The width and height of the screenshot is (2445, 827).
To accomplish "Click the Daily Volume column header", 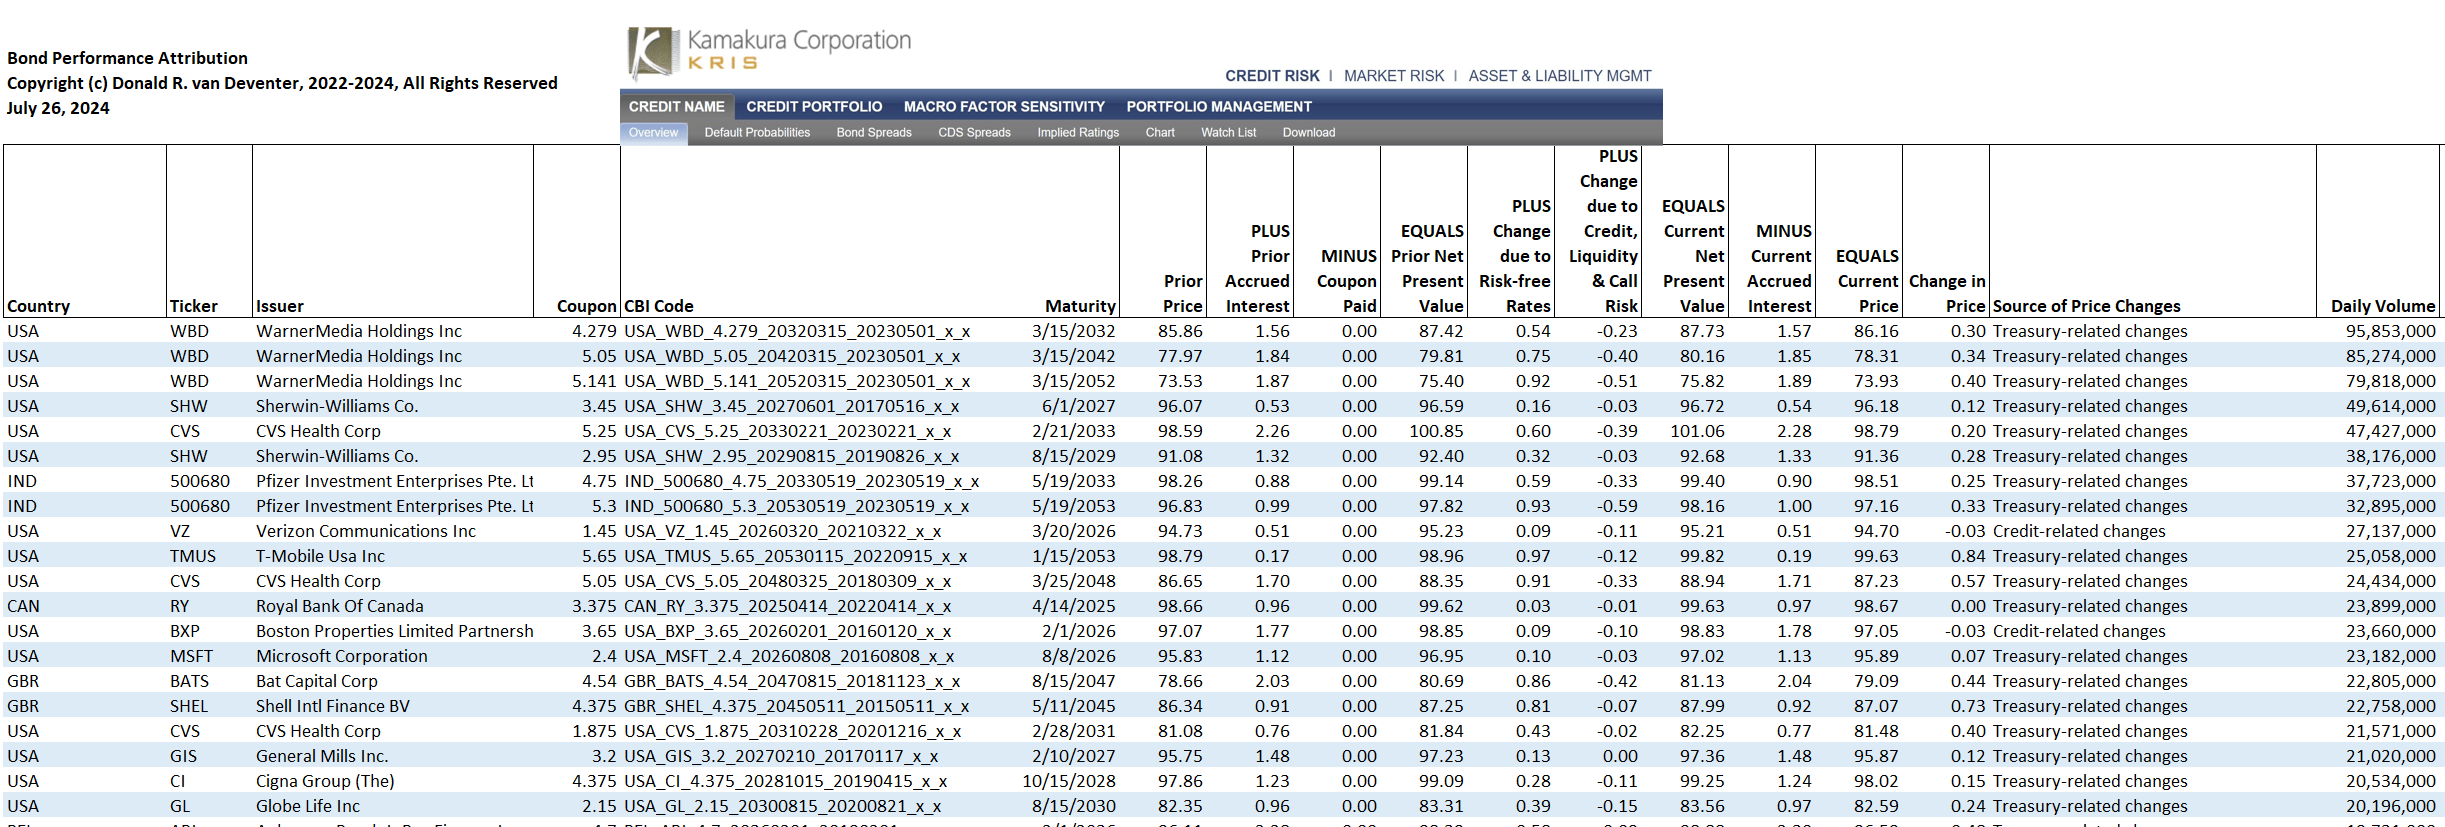I will tap(2383, 306).
